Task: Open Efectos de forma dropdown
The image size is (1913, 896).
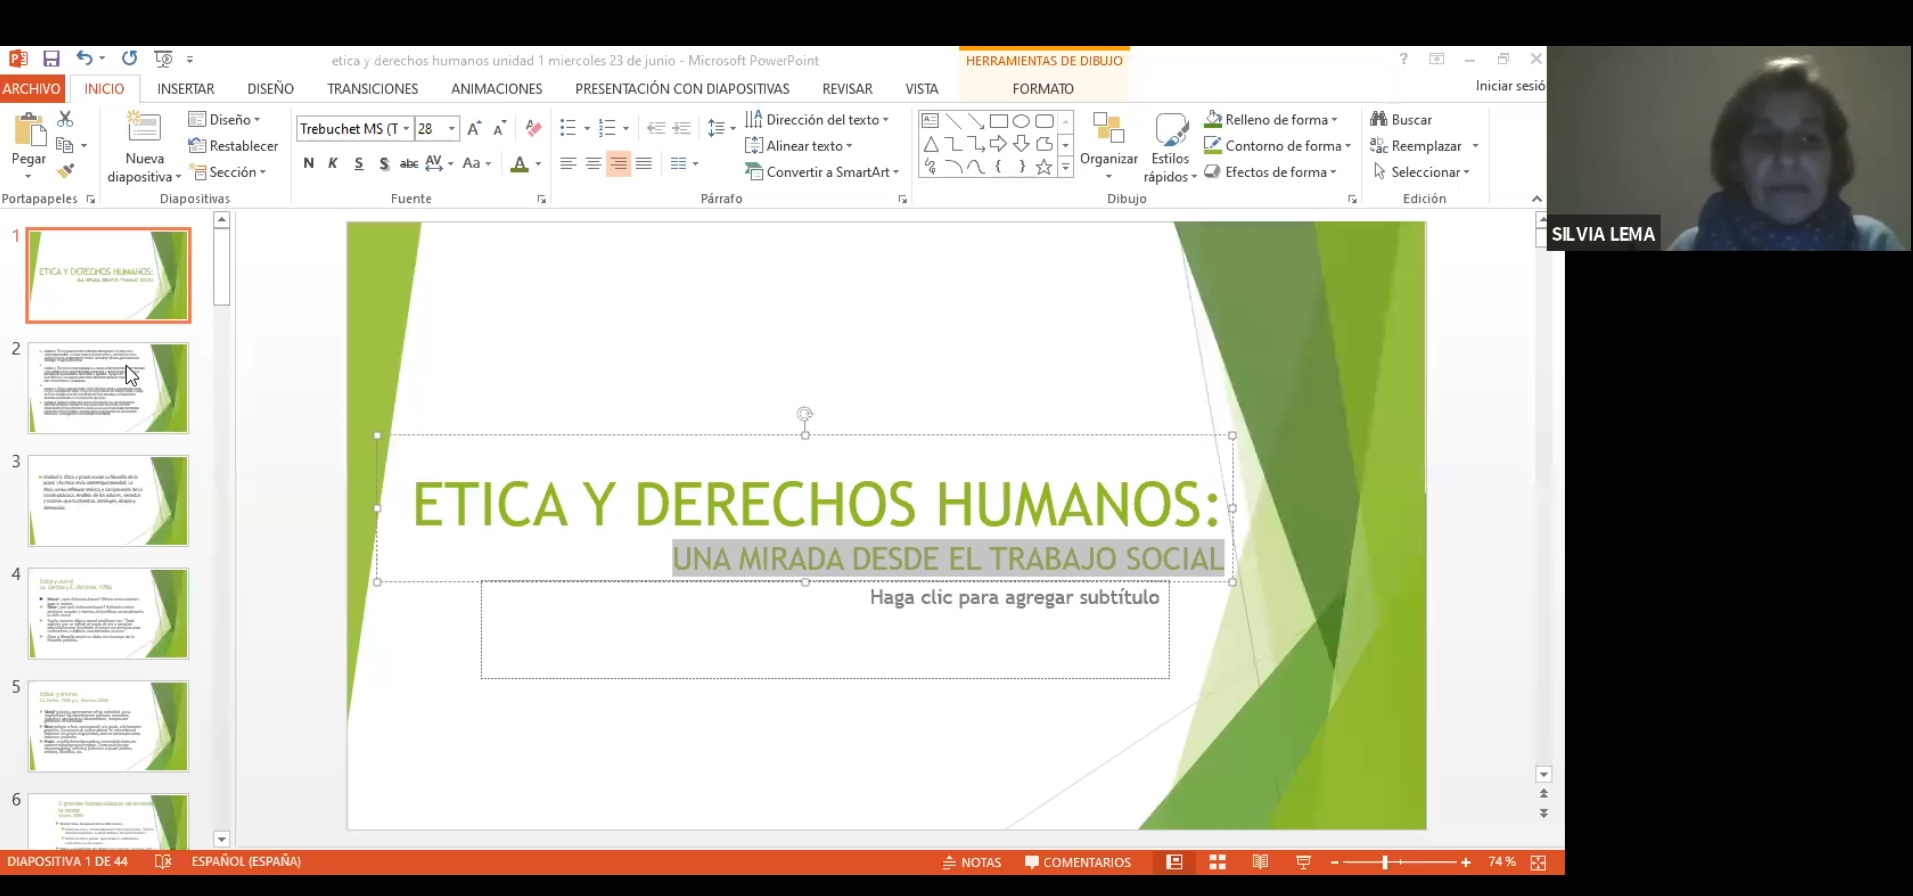Action: click(x=1270, y=172)
